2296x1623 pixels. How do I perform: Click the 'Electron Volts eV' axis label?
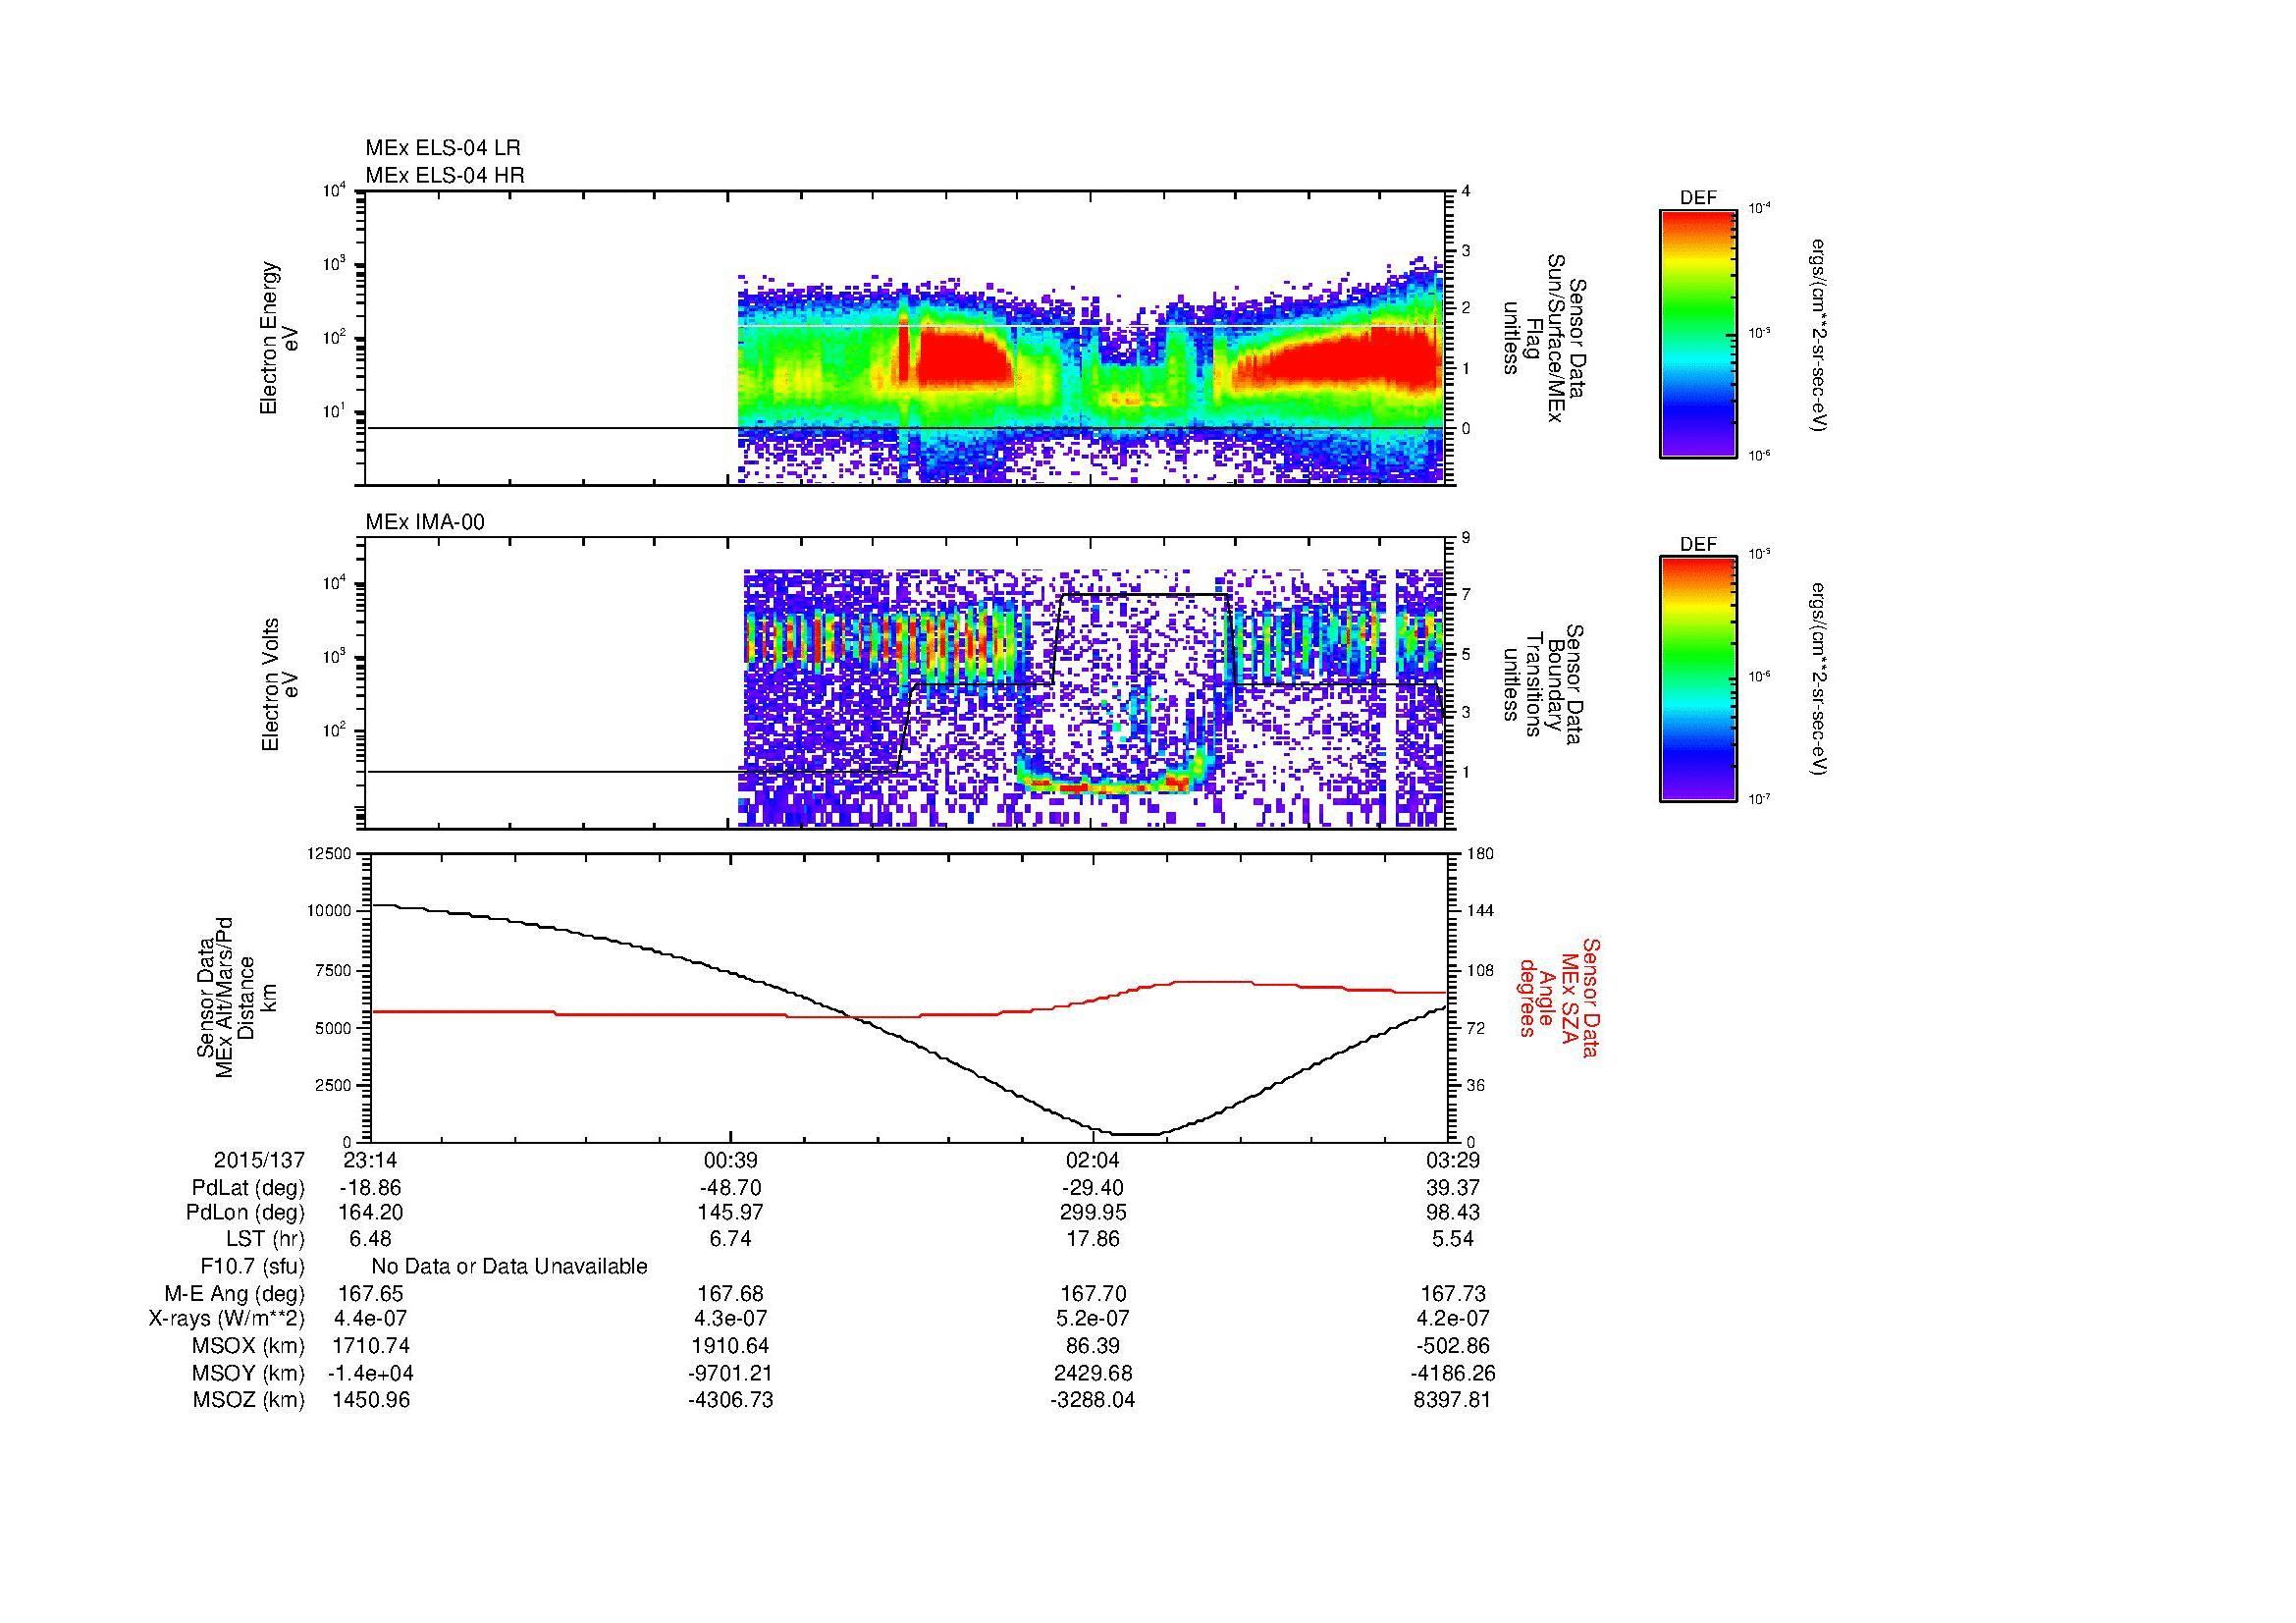tap(280, 684)
